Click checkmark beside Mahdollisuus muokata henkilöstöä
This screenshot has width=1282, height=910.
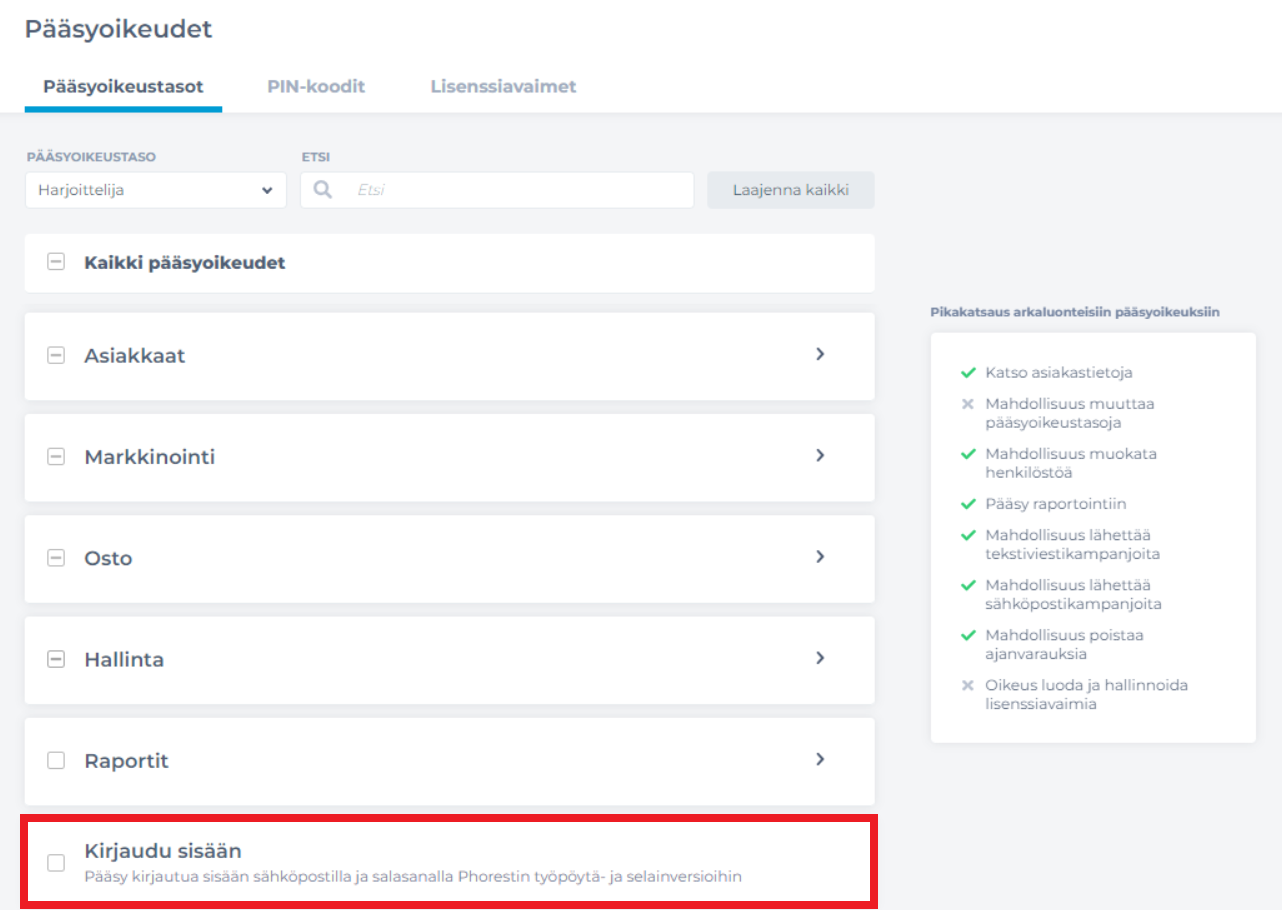(x=967, y=454)
